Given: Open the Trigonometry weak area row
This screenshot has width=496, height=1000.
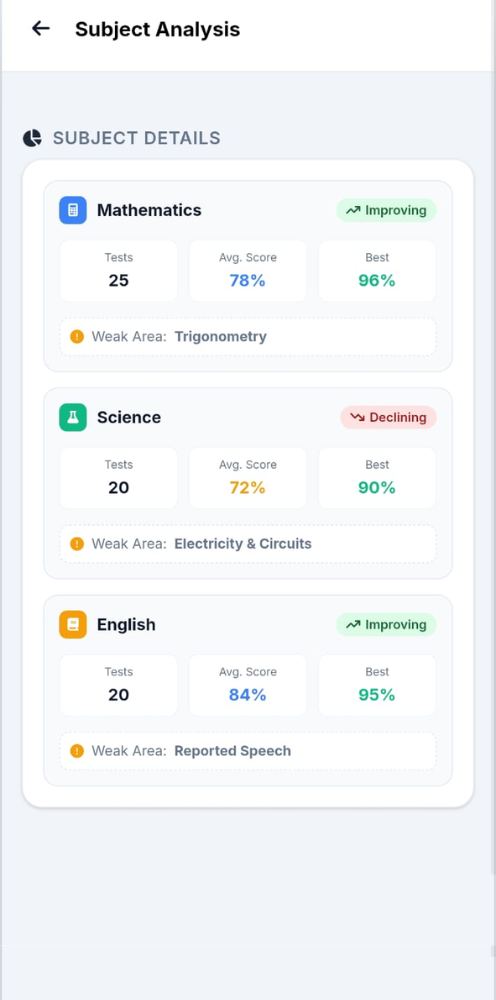Looking at the screenshot, I should tap(248, 337).
